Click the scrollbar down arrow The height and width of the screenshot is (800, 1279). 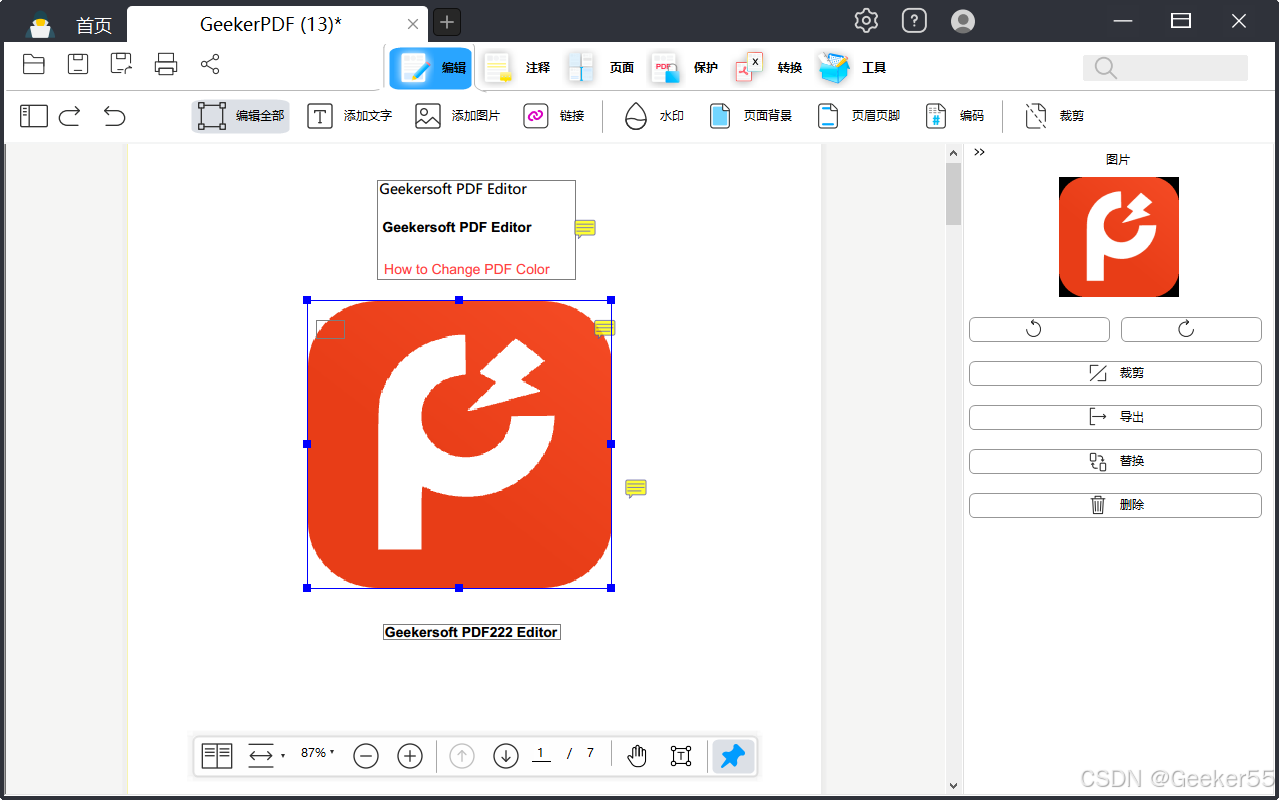point(954,786)
